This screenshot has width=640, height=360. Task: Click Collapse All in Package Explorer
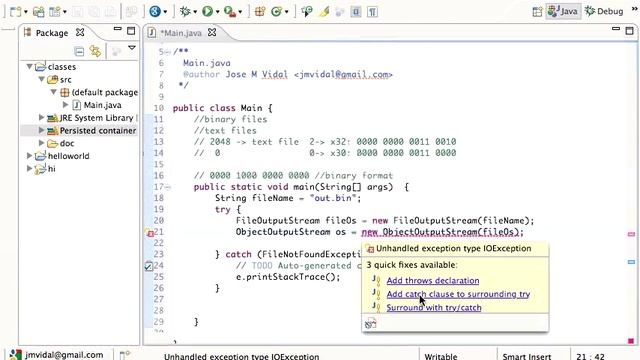(79, 51)
